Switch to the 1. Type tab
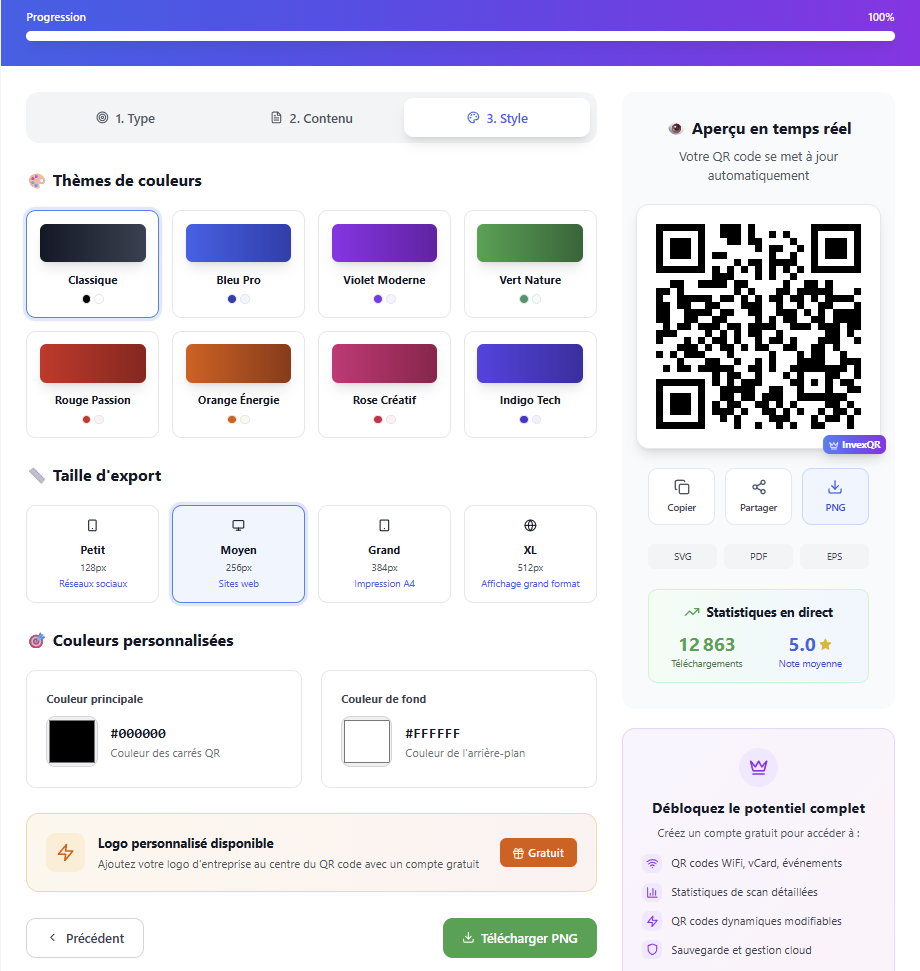The image size is (920, 971). pos(126,118)
